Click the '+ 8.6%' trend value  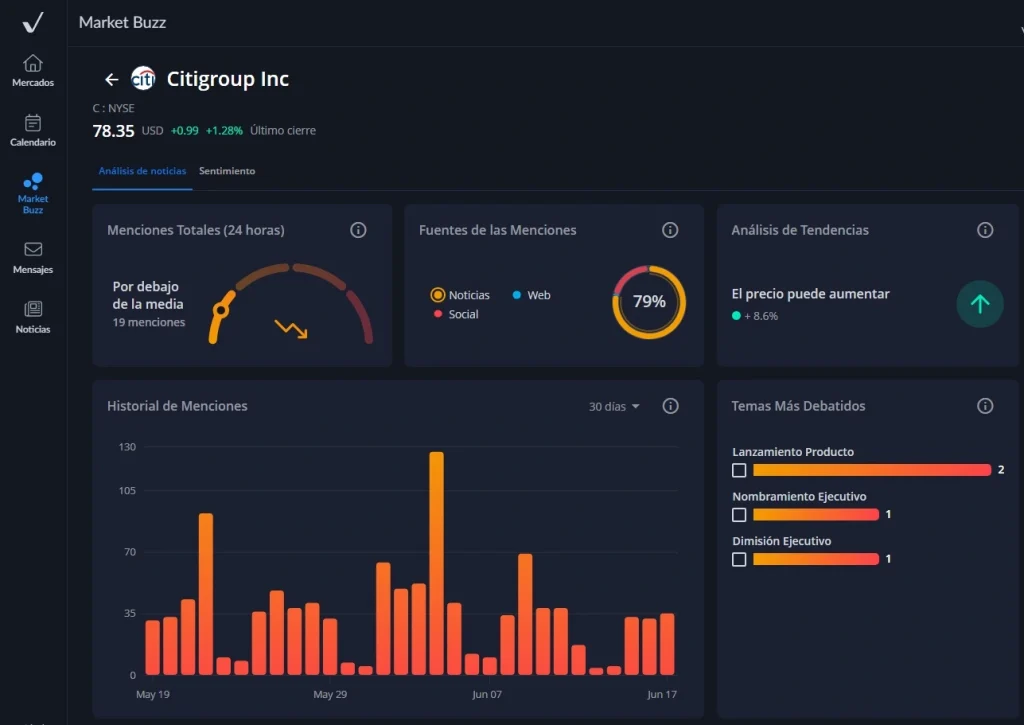761,316
